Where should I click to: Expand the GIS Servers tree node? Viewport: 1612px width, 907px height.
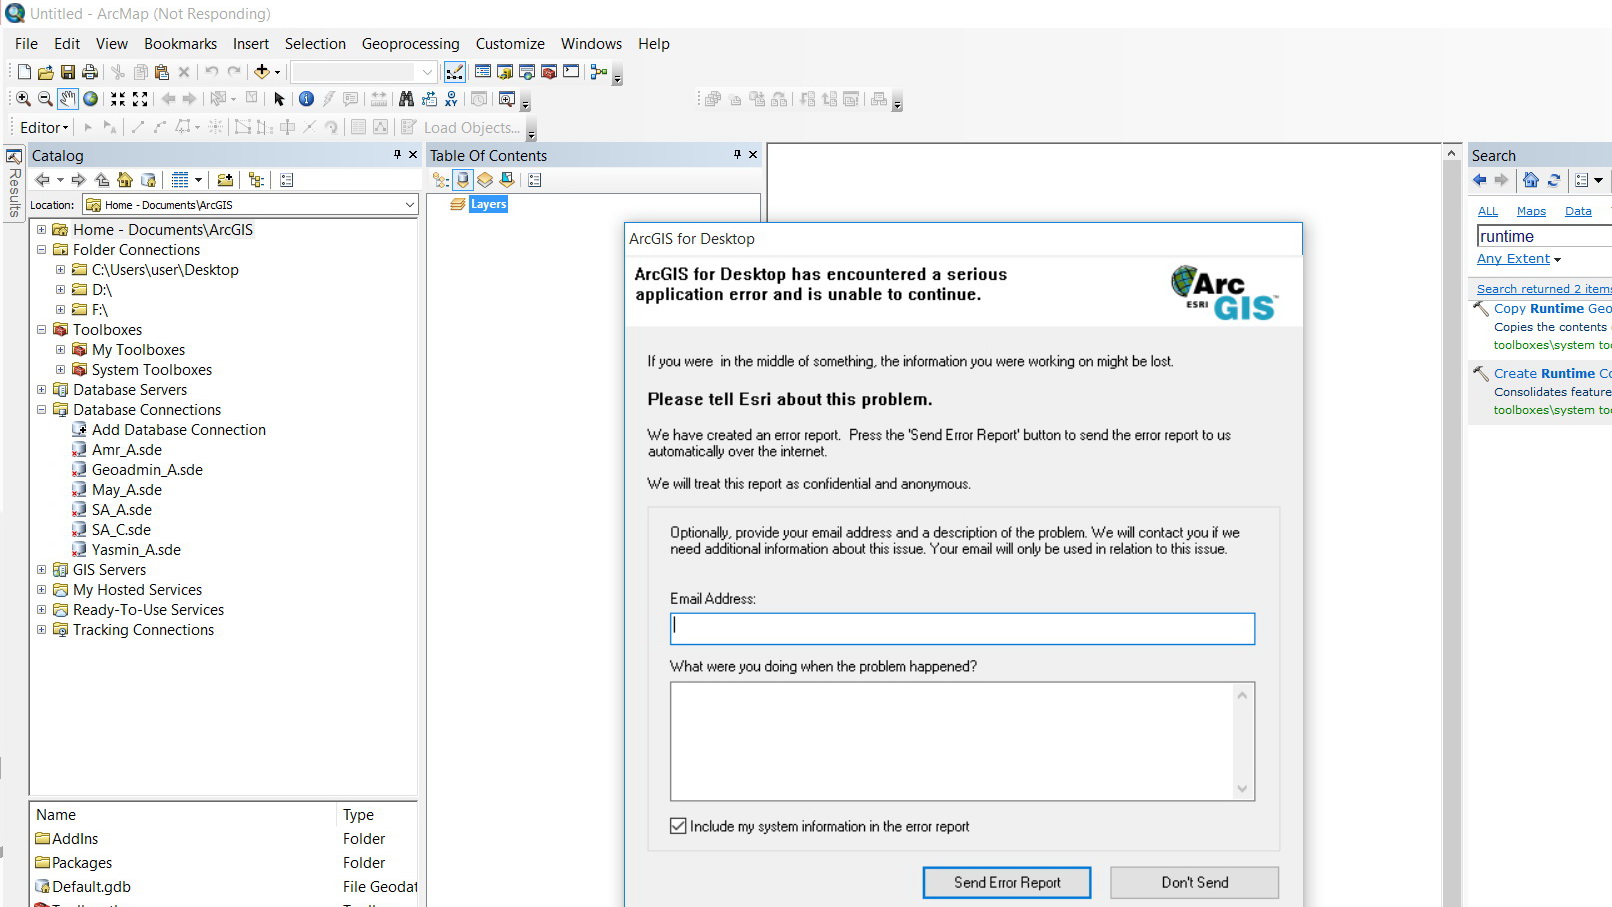click(x=42, y=569)
